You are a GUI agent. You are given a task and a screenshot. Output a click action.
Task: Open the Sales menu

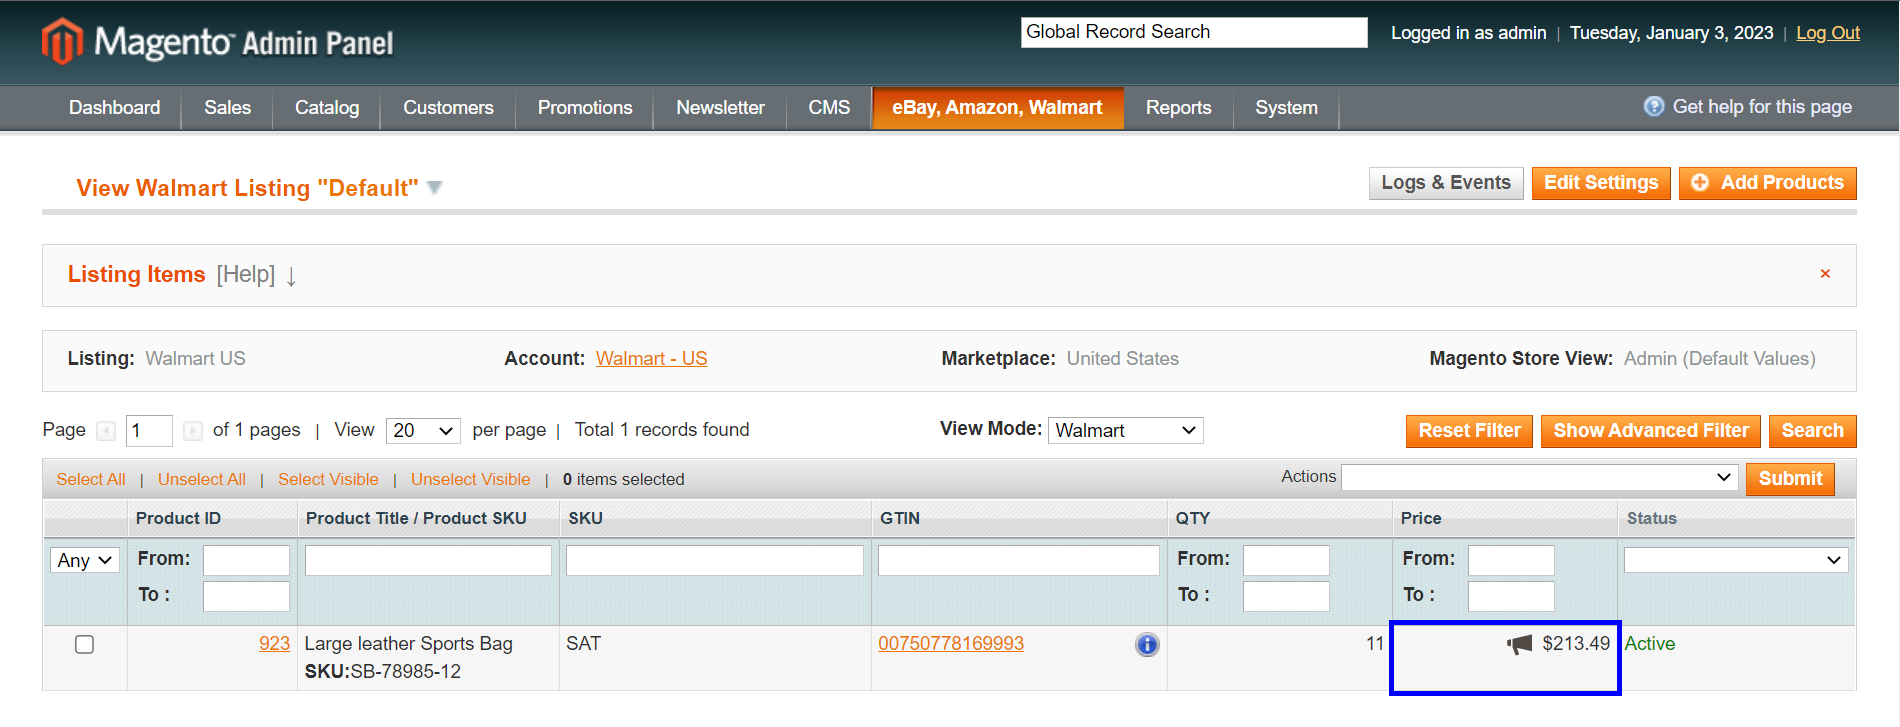228,107
